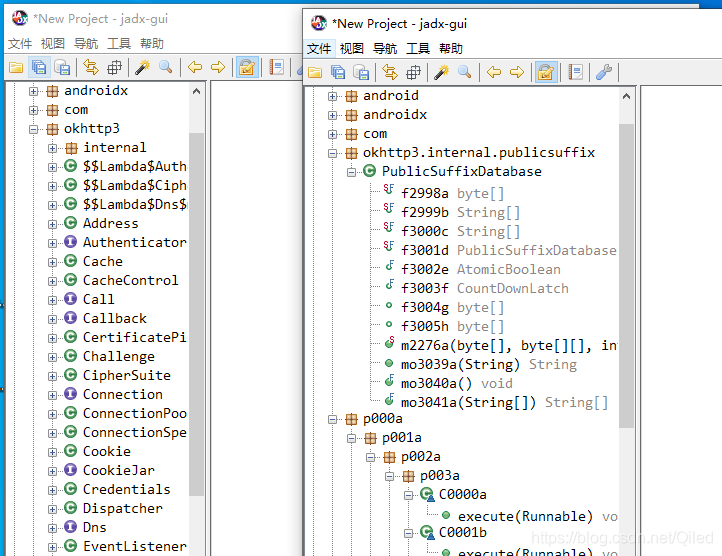Open the 视图 menu in the front window
The width and height of the screenshot is (722, 556).
click(352, 48)
